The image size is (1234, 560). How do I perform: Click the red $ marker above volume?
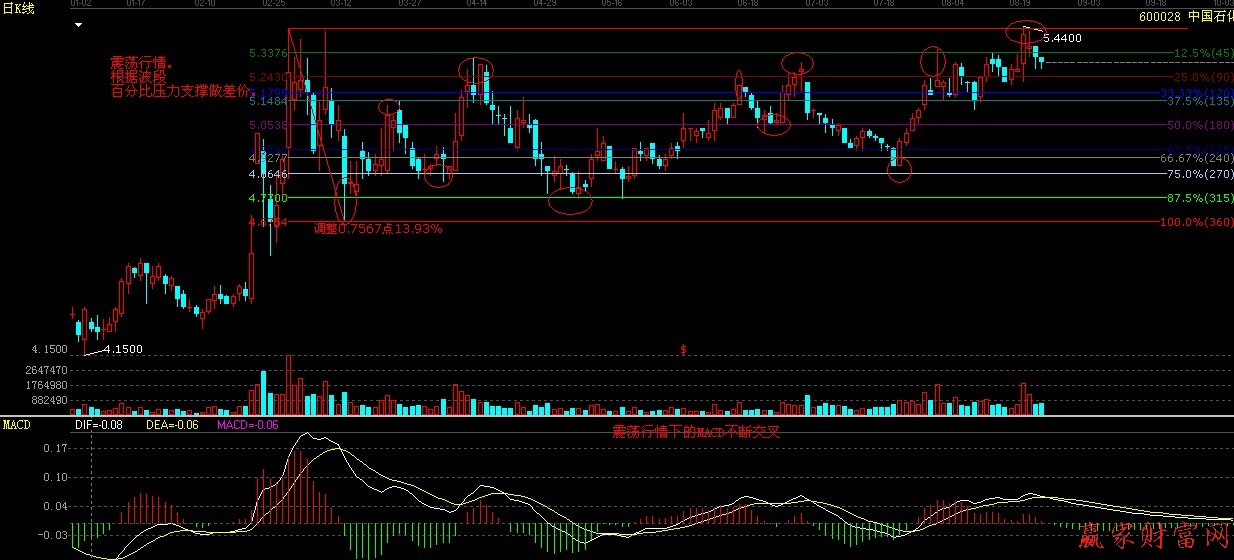[x=683, y=349]
